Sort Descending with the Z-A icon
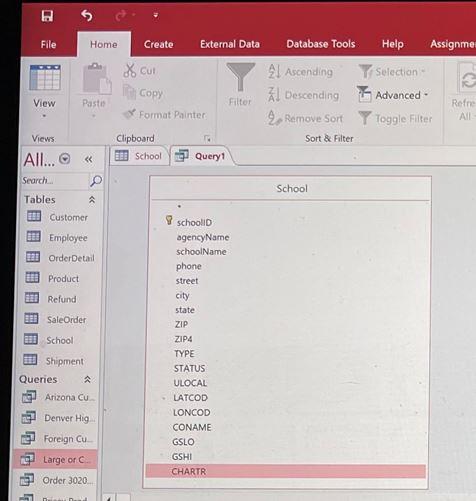This screenshot has height=501, width=476. pyautogui.click(x=274, y=95)
